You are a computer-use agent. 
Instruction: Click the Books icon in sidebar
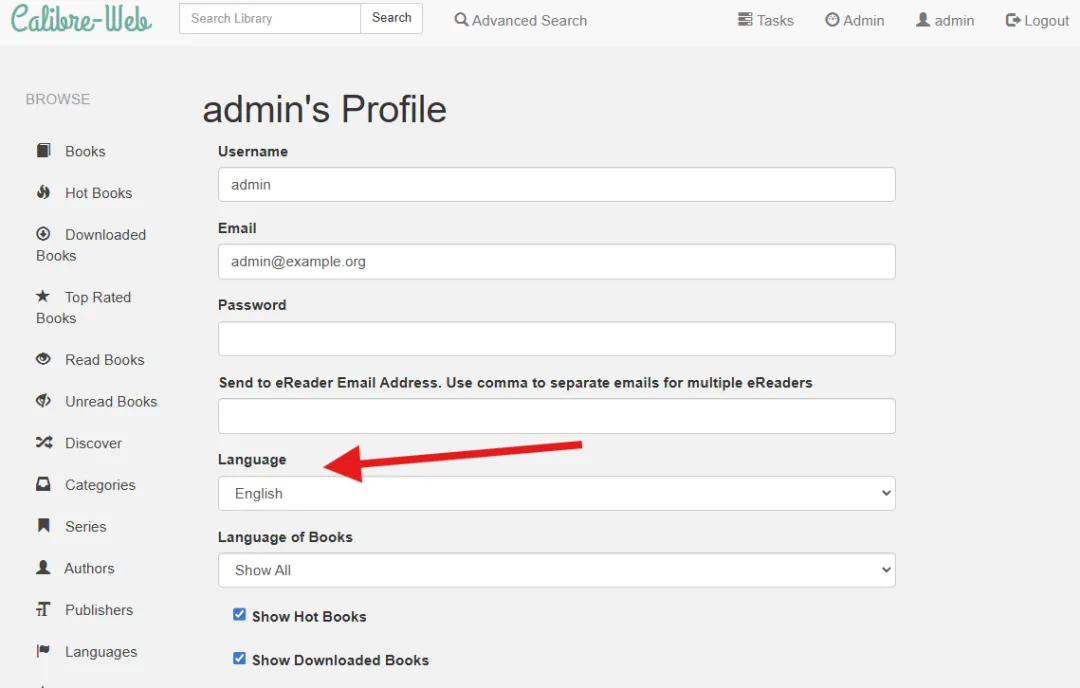point(44,151)
